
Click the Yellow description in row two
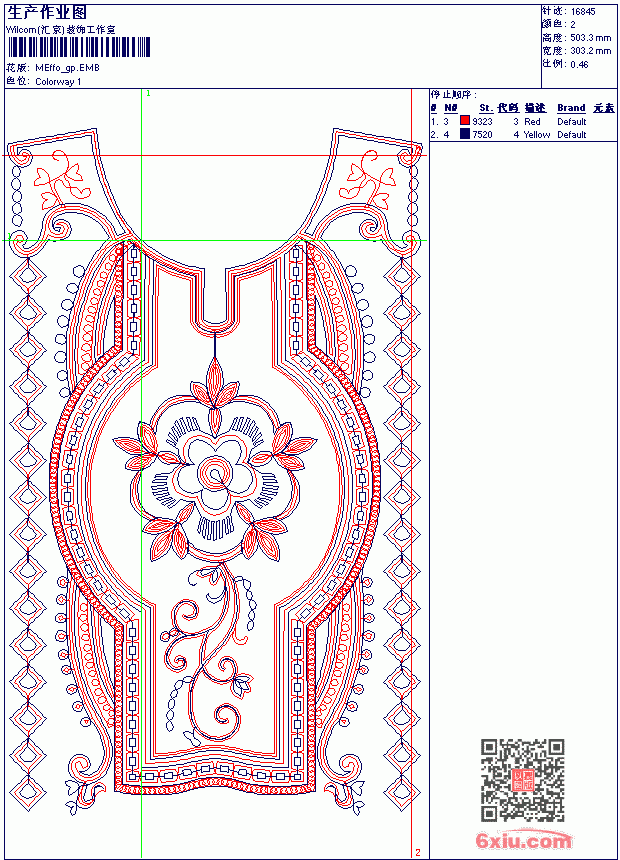[536, 134]
